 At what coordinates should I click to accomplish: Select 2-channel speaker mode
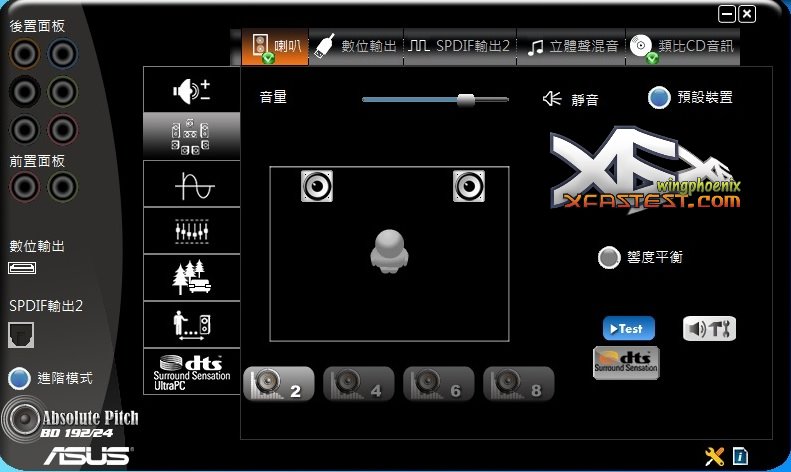[278, 384]
